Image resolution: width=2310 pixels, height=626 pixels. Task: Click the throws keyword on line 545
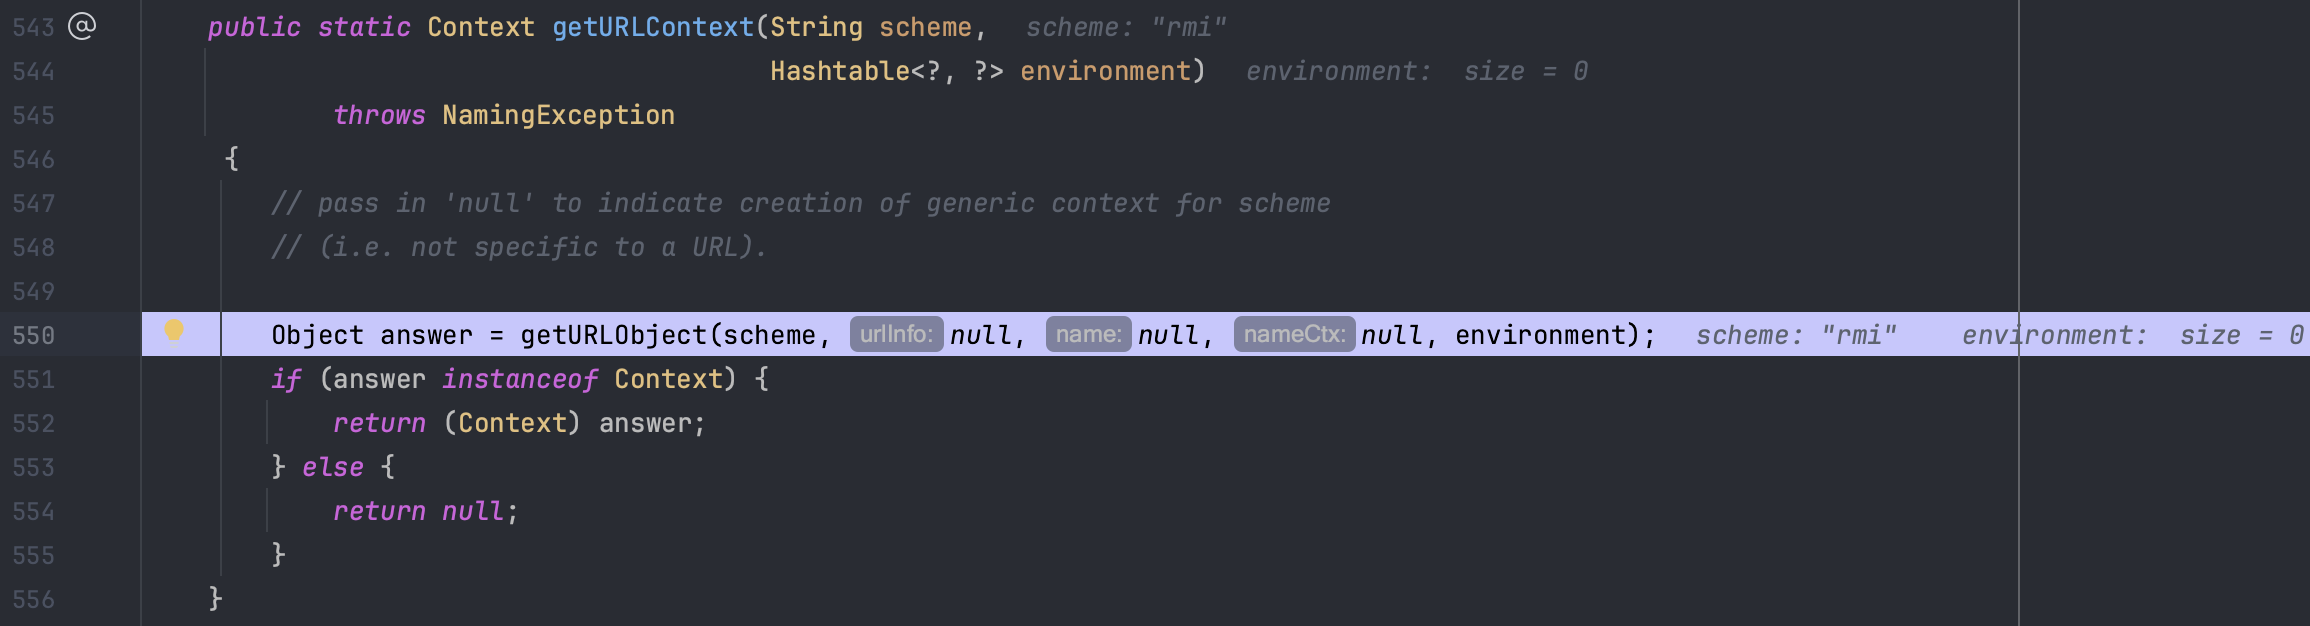pyautogui.click(x=379, y=115)
